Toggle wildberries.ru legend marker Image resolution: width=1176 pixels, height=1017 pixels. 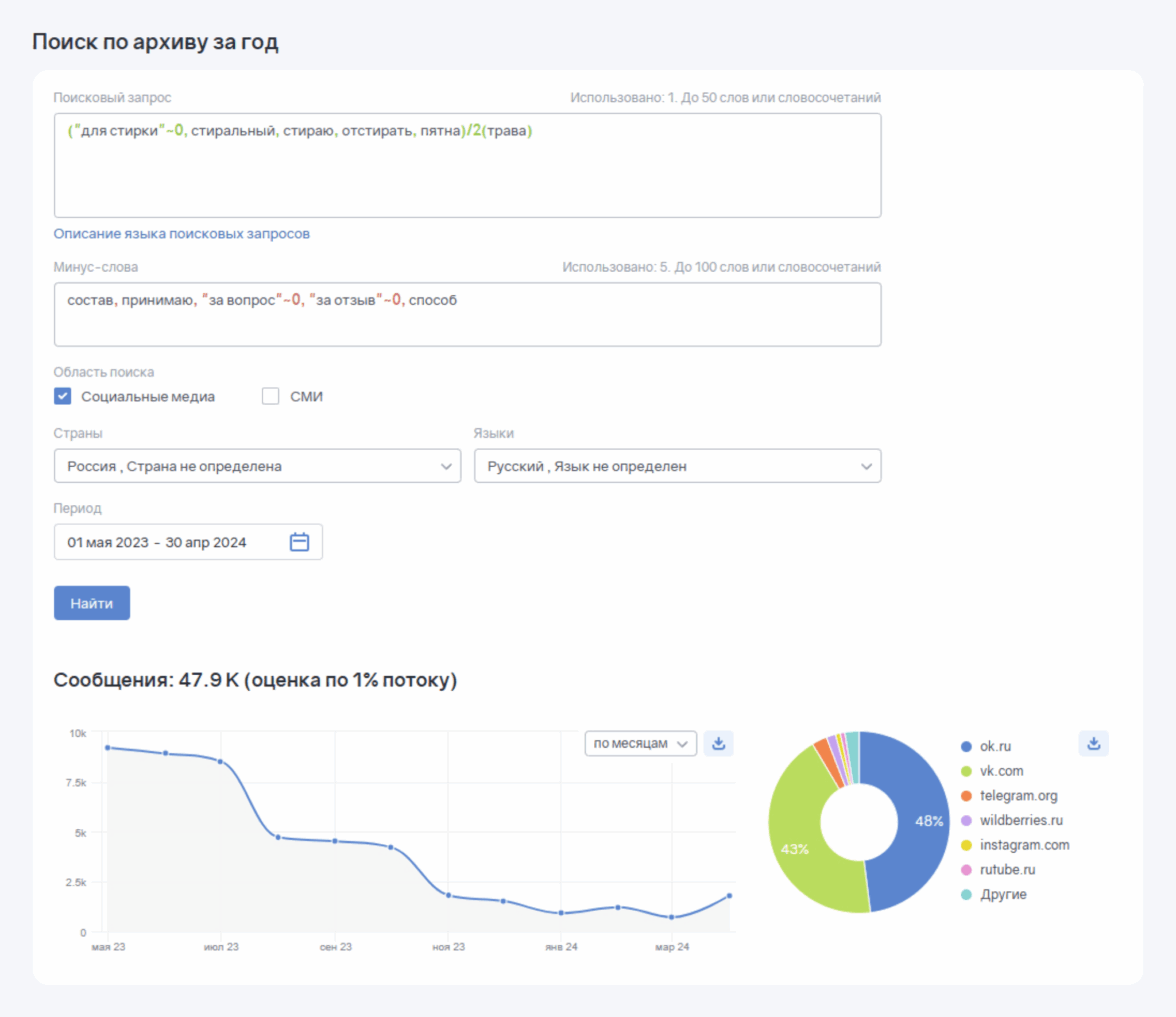[x=965, y=820]
